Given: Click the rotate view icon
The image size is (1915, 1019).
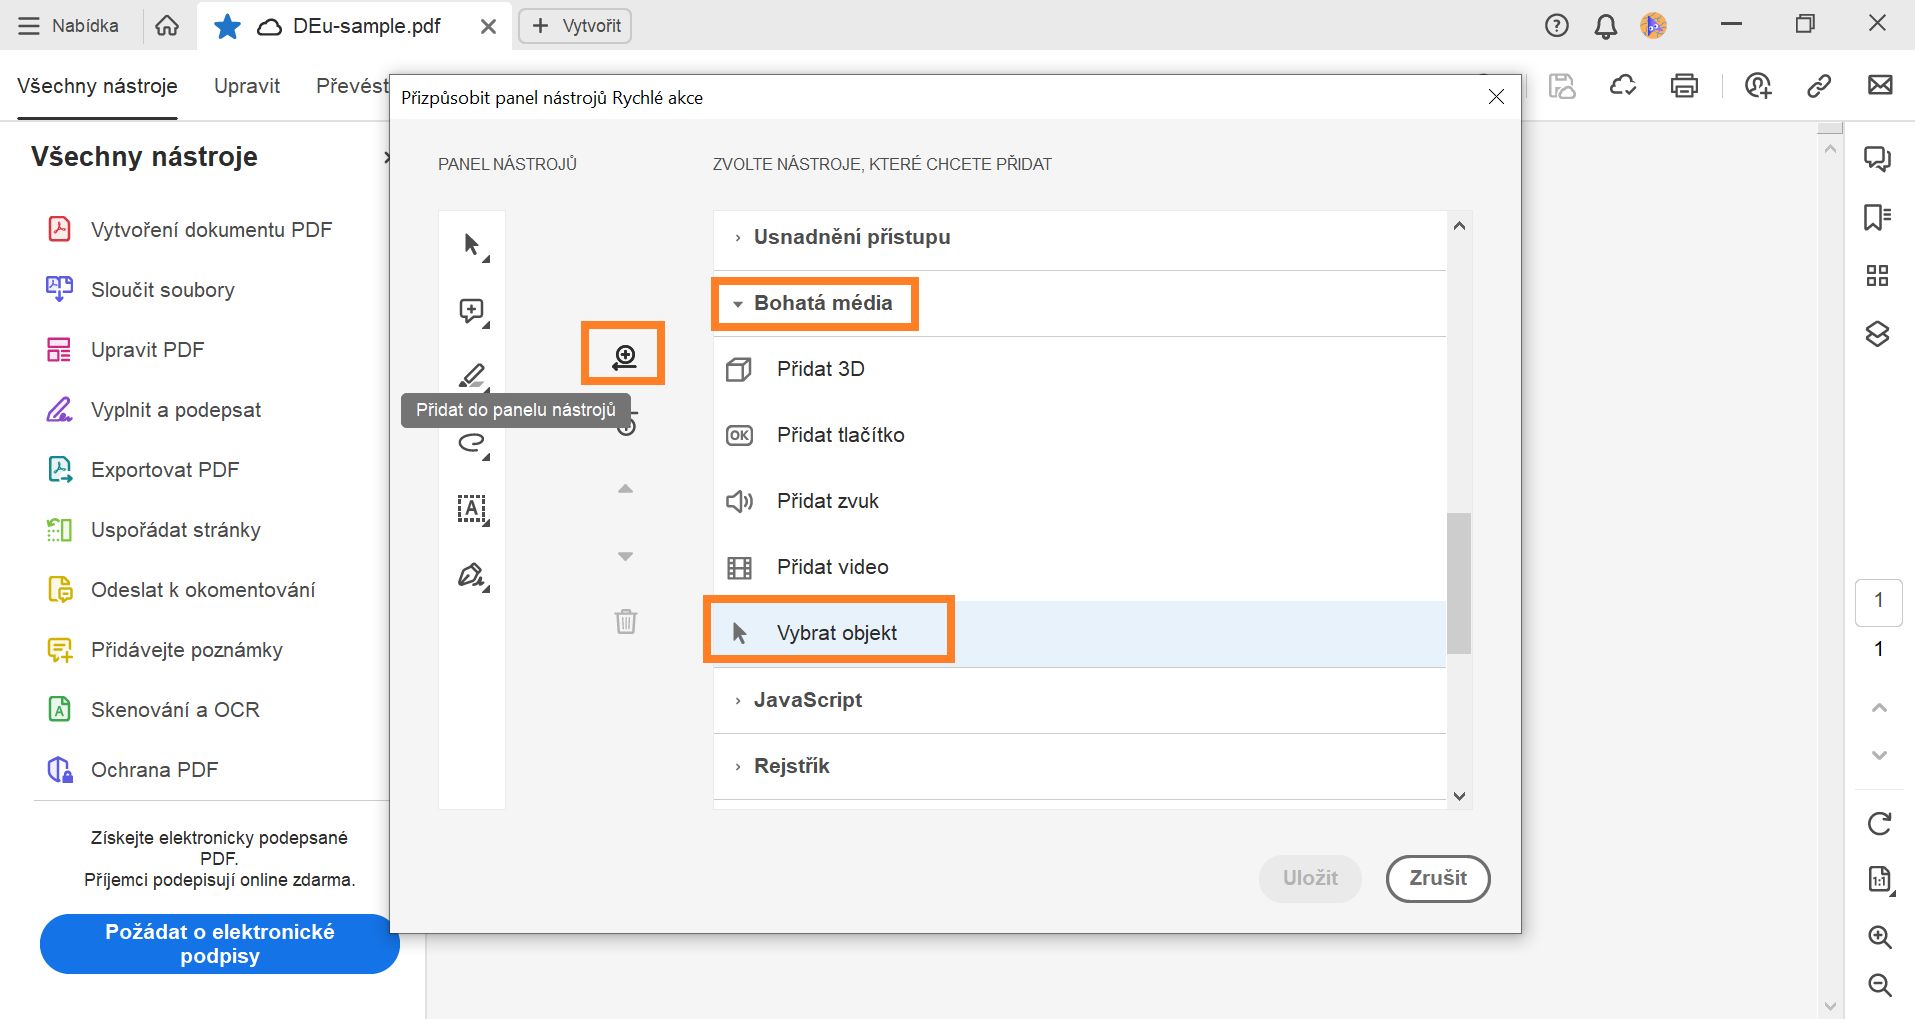Looking at the screenshot, I should (1879, 823).
